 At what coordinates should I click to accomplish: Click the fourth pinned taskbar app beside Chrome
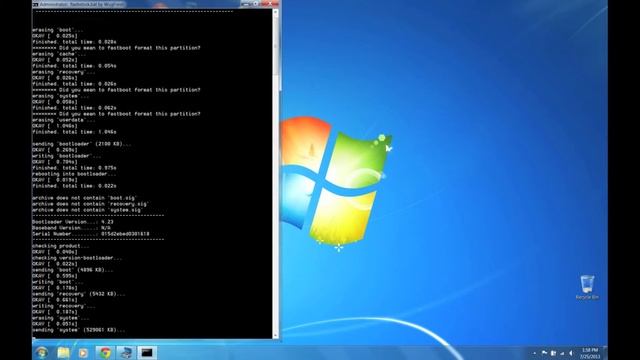coord(126,353)
